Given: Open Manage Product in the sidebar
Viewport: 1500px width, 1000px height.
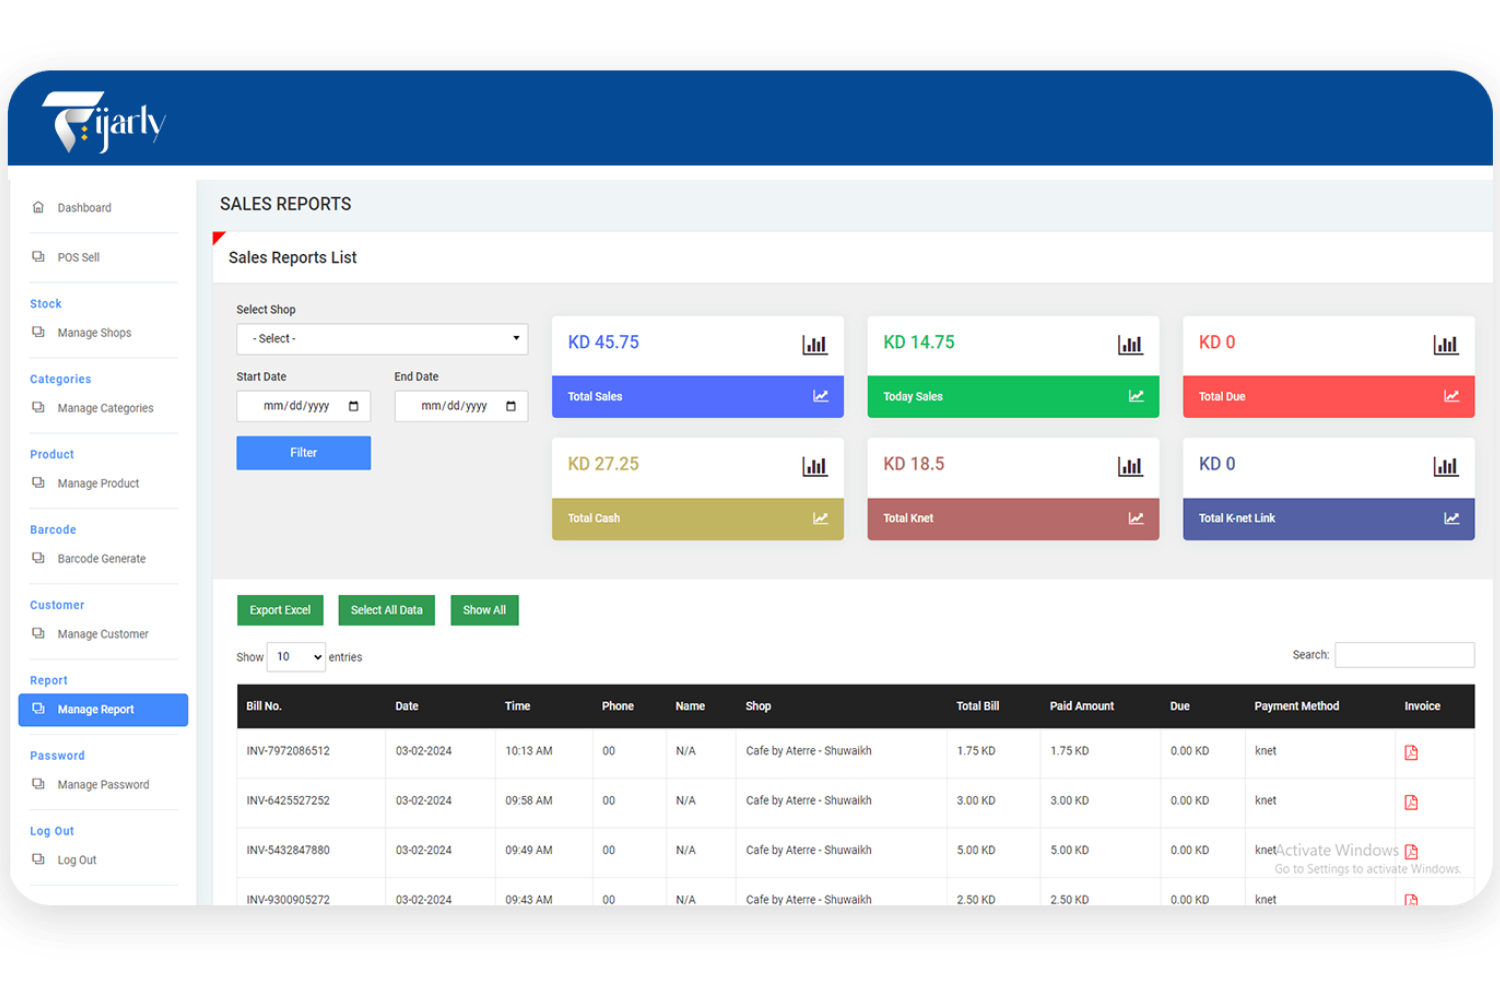Looking at the screenshot, I should click(x=98, y=484).
